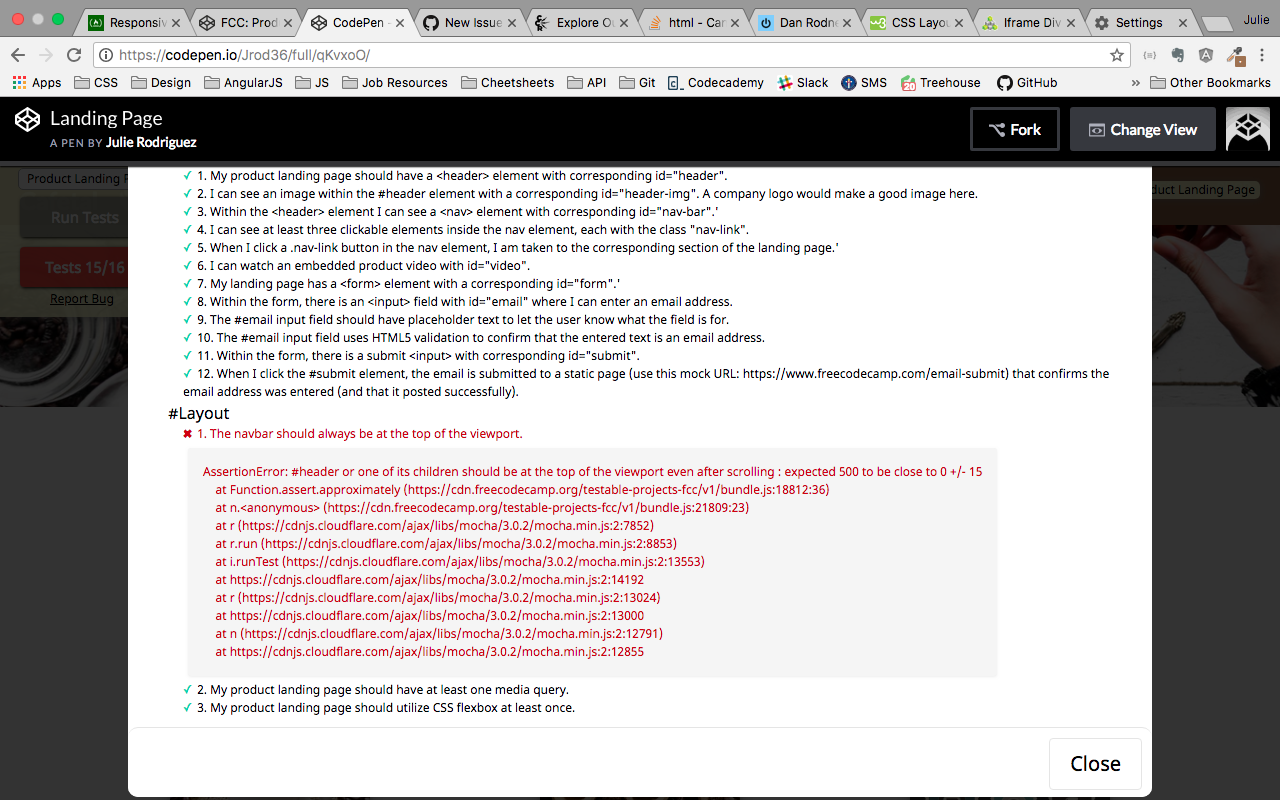The width and height of the screenshot is (1280, 800).
Task: Switch to the New Issue GitHub tab
Action: 469,22
